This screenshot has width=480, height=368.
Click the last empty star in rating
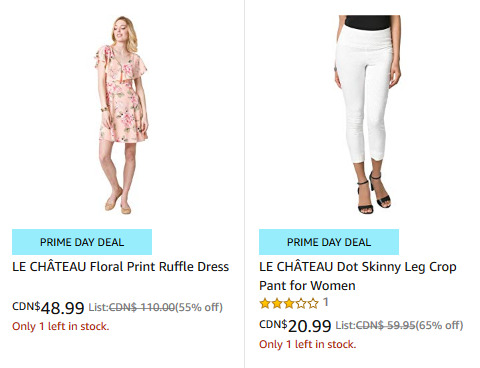(313, 303)
